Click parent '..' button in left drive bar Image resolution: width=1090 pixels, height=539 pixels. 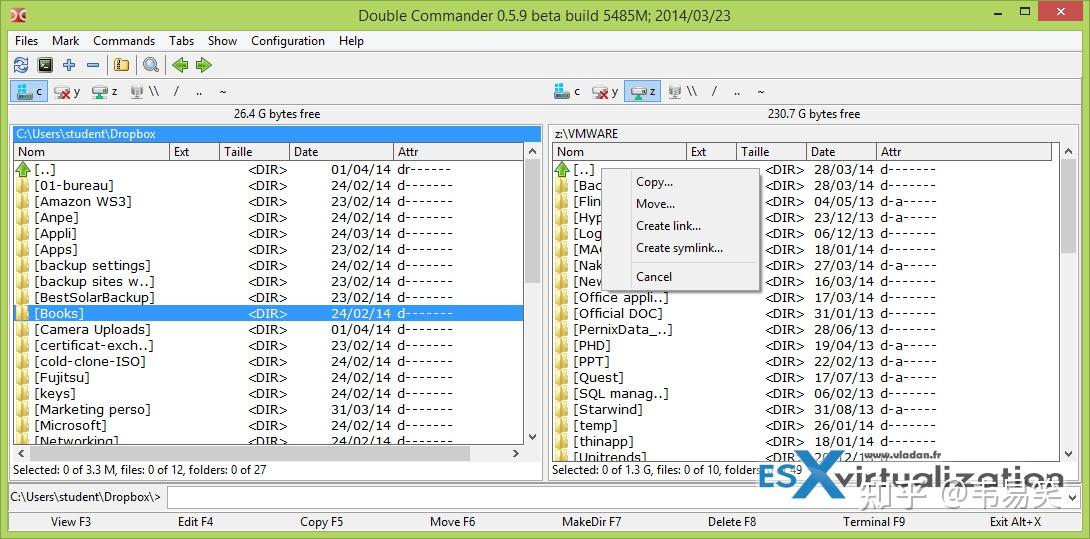(x=199, y=91)
